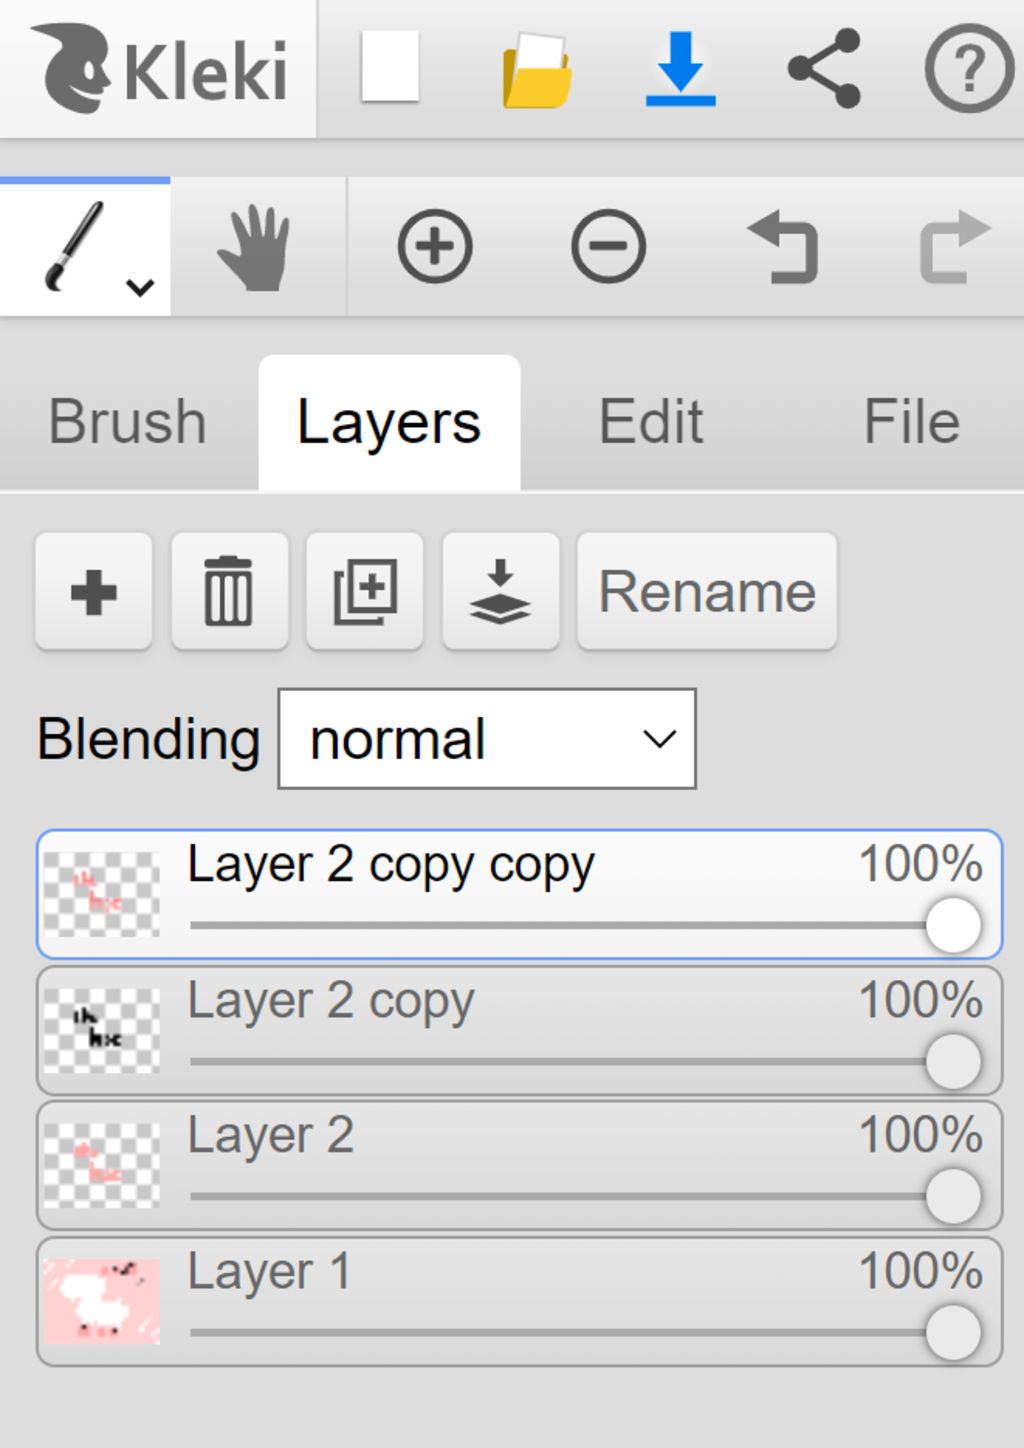This screenshot has height=1448, width=1024.
Task: Click the zoom out minus icon
Action: pos(608,247)
